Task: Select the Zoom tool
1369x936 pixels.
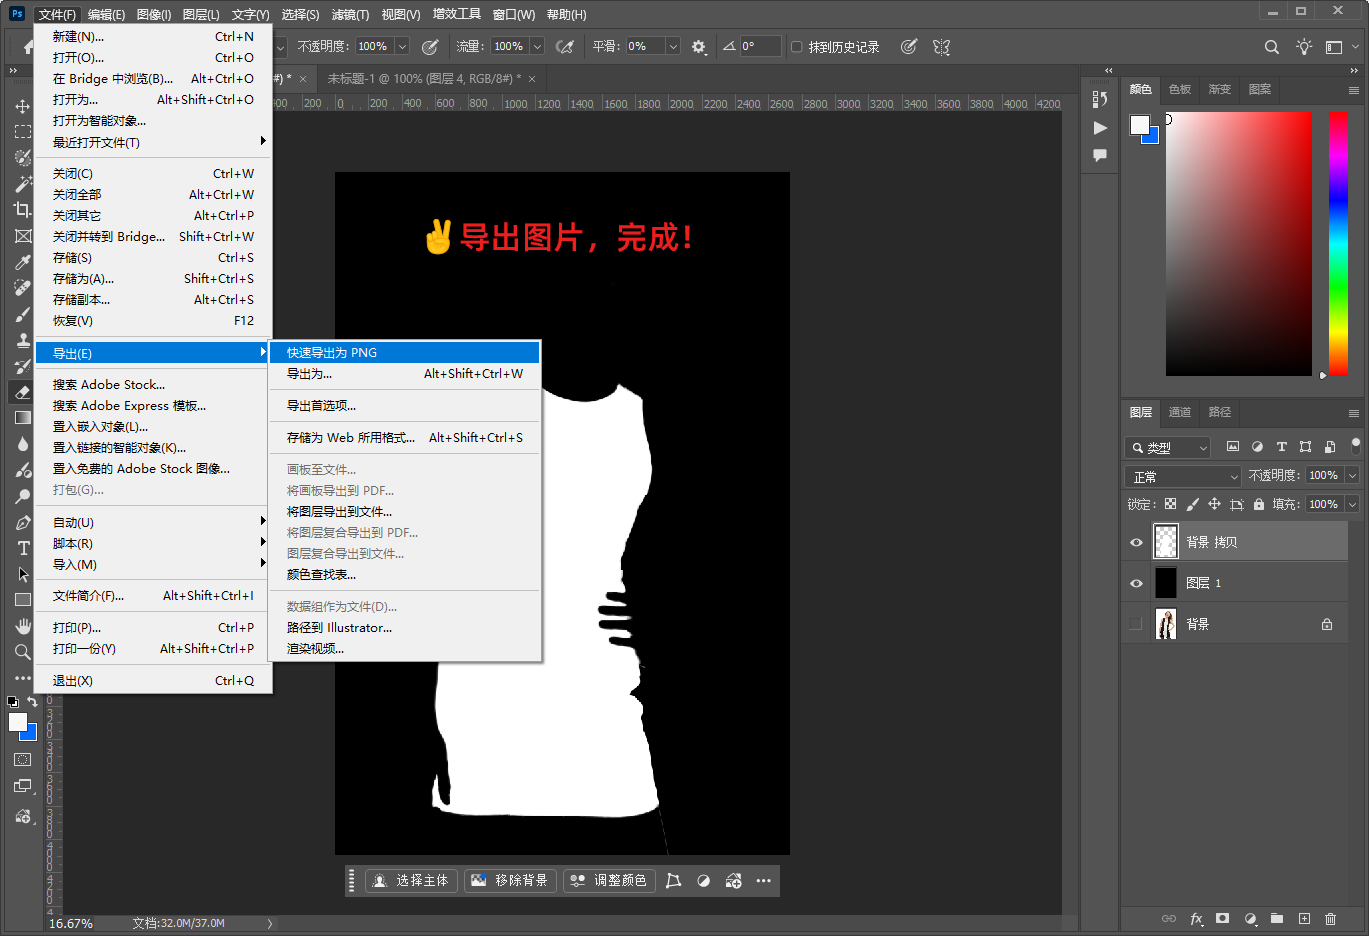Action: 22,652
